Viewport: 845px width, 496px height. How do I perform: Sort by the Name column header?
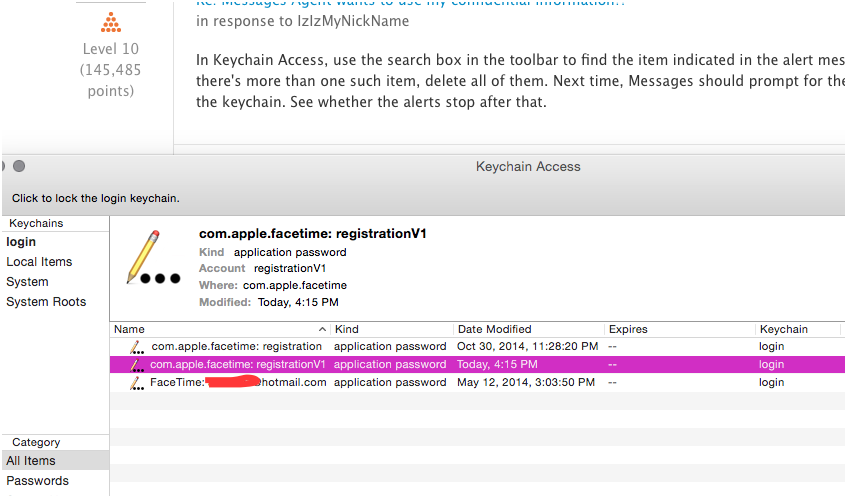tap(129, 329)
